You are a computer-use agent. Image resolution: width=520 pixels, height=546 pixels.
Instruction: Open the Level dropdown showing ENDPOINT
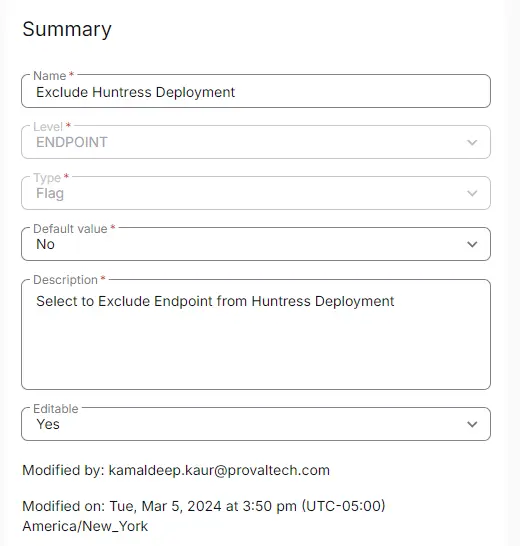click(256, 142)
